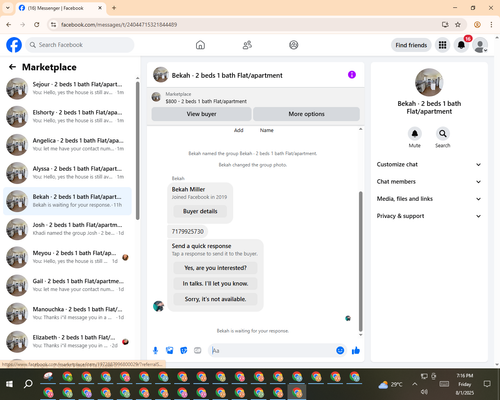
Task: Open Sejour conversation in Marketplace list
Action: click(x=67, y=88)
